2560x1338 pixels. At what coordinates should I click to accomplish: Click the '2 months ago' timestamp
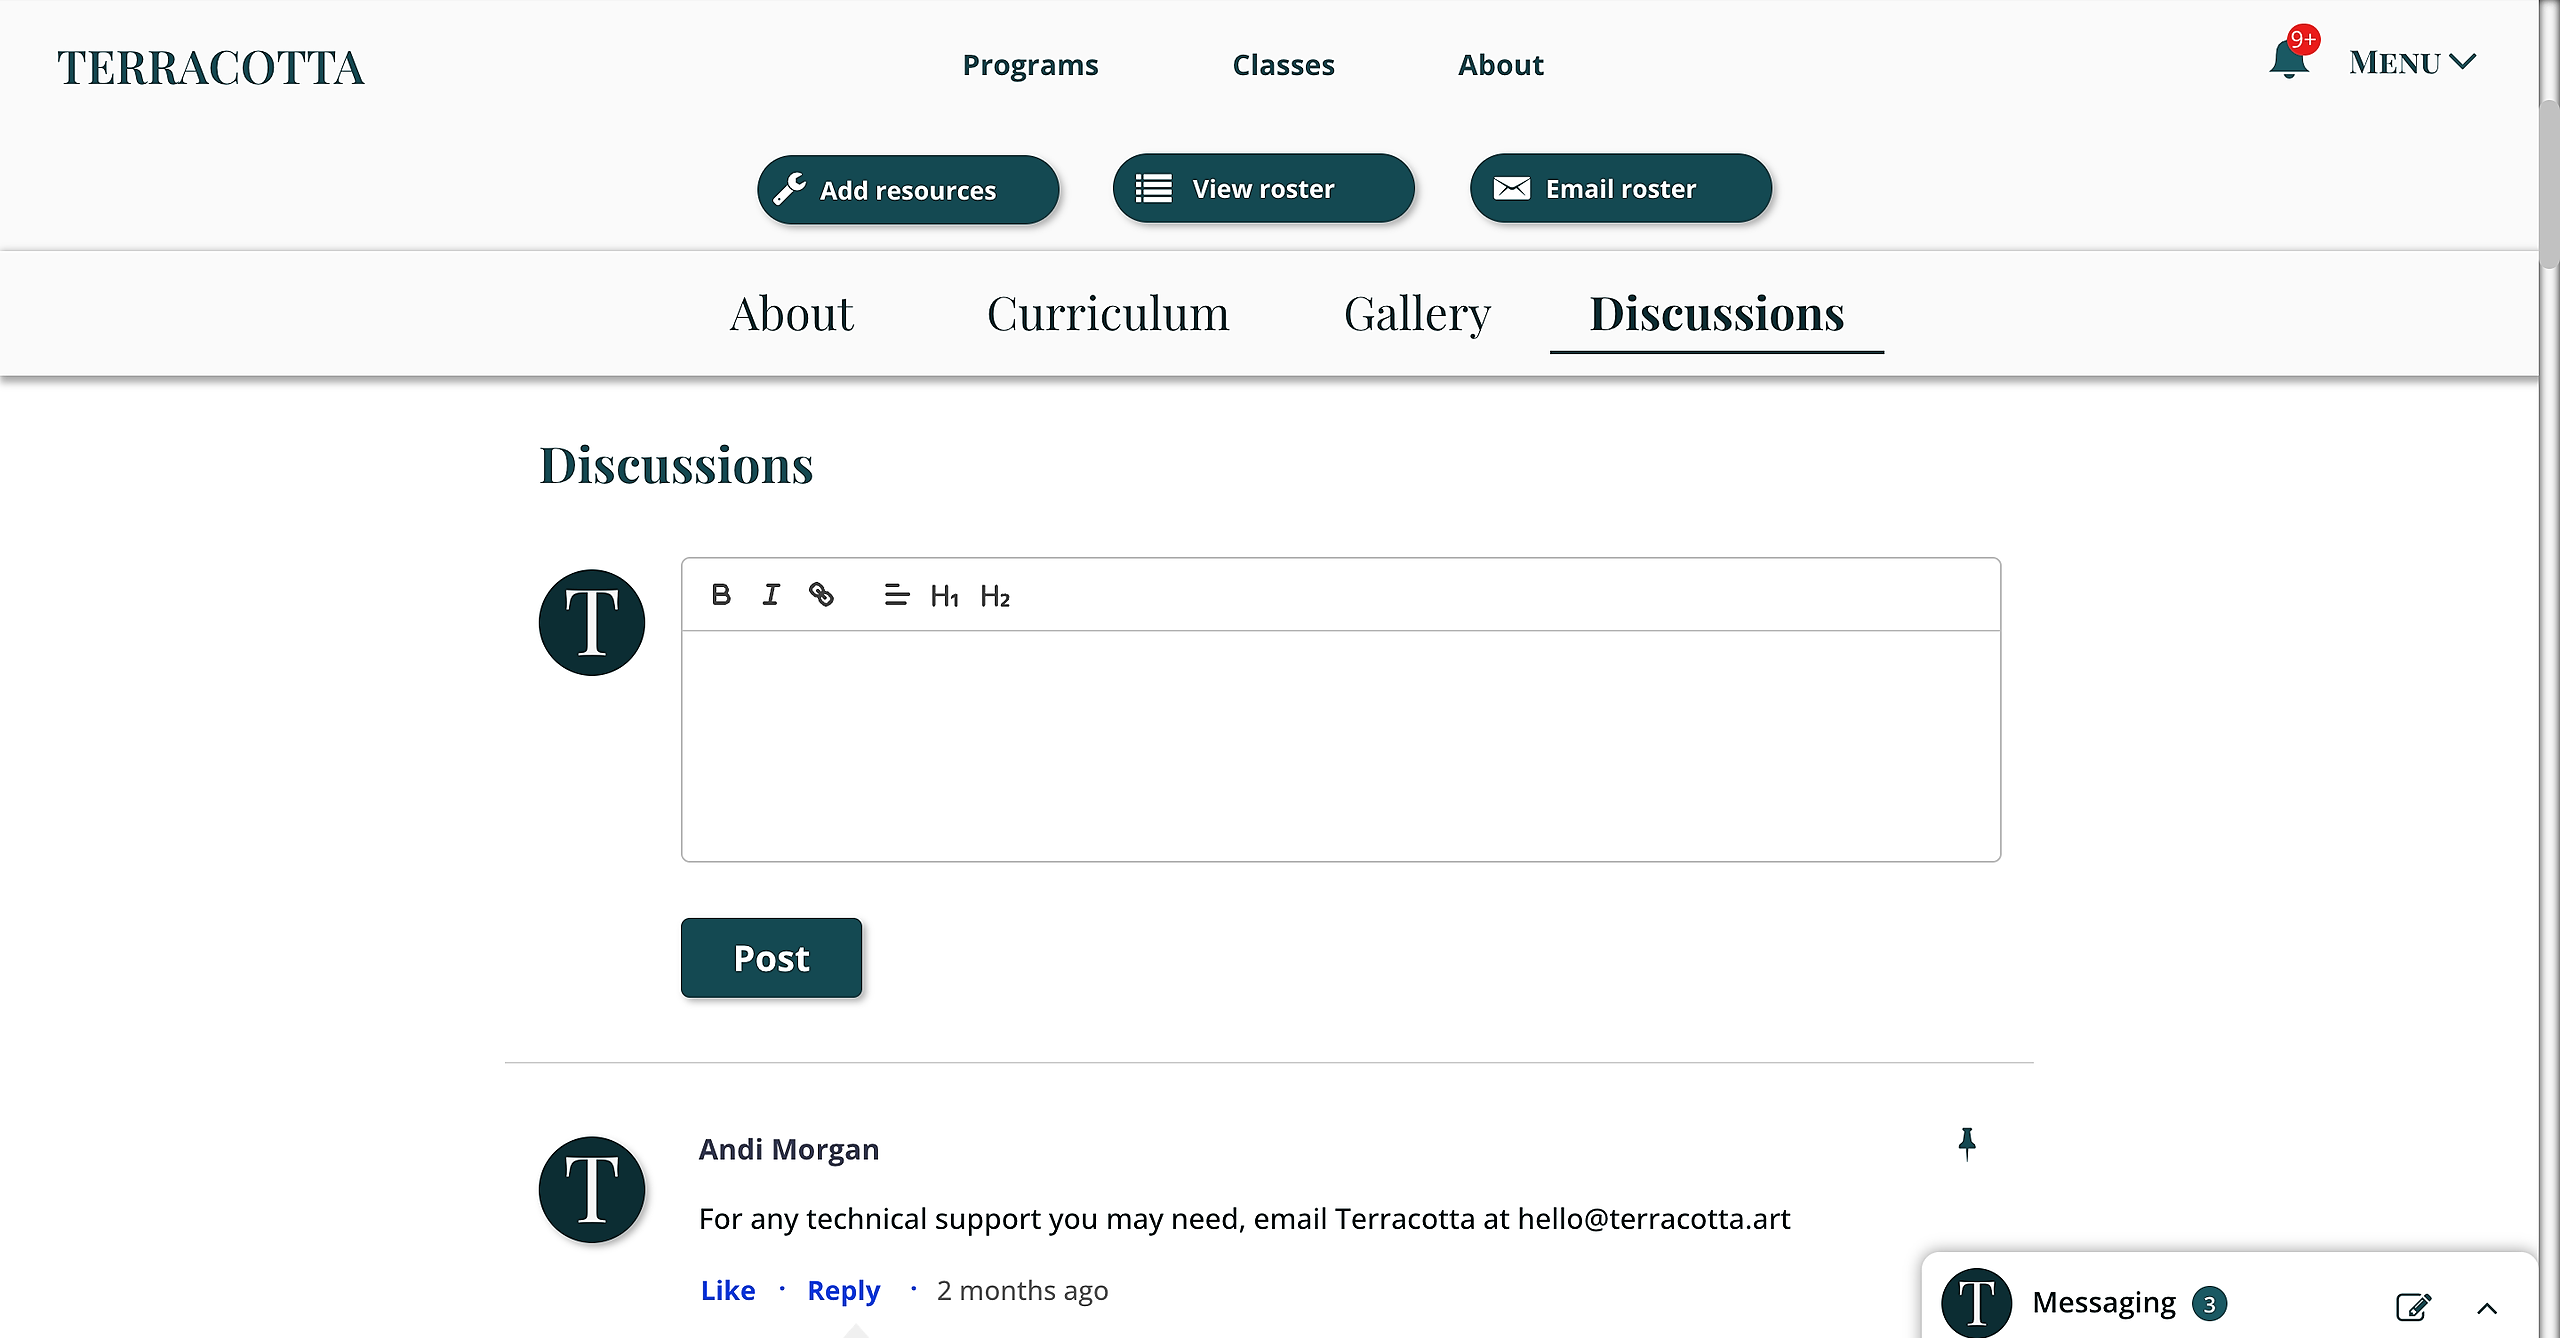(x=1022, y=1290)
